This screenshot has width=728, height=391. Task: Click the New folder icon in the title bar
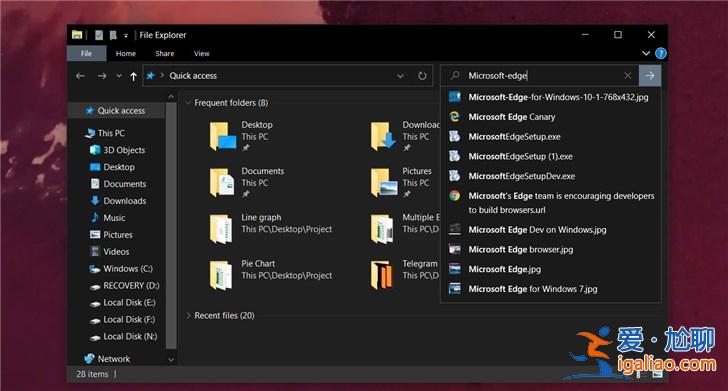(x=113, y=35)
